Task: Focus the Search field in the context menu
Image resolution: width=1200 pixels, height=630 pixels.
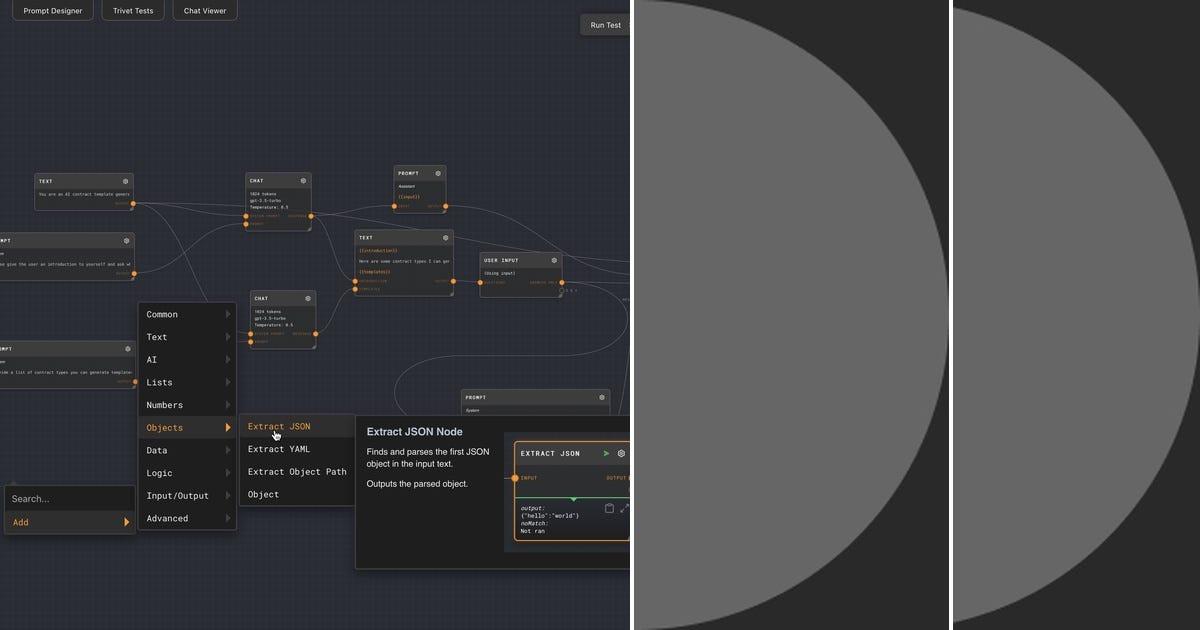Action: click(70, 498)
